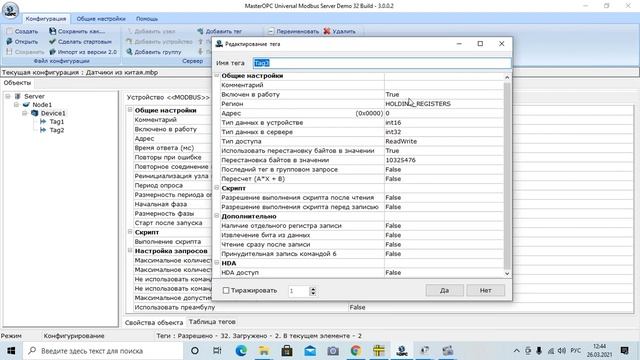Click Сохранить как toolbar icon

[x=53, y=31]
